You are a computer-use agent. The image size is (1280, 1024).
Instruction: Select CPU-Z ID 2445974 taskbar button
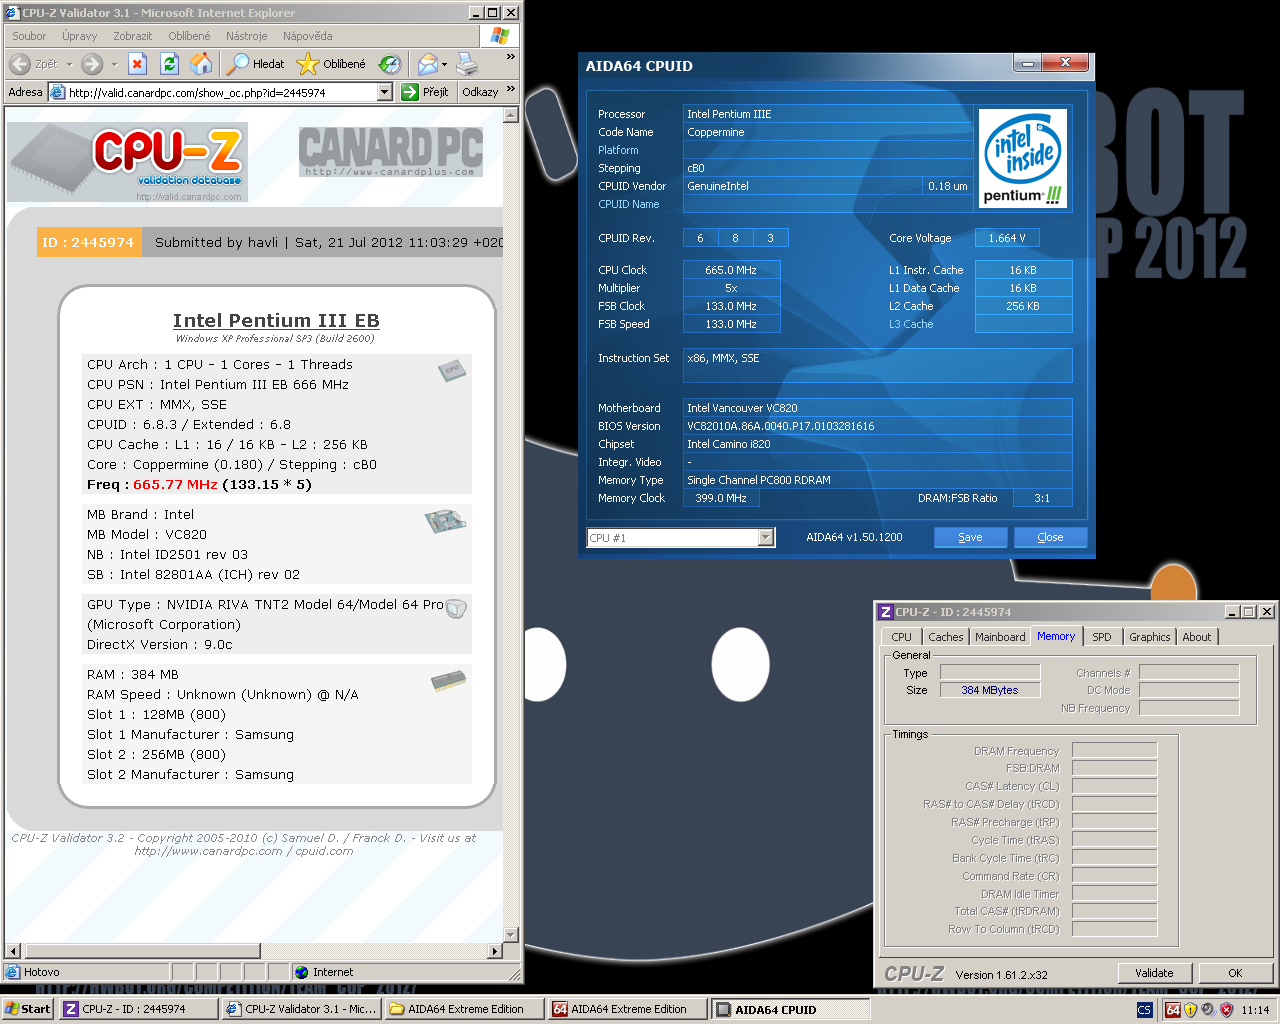coord(139,1009)
